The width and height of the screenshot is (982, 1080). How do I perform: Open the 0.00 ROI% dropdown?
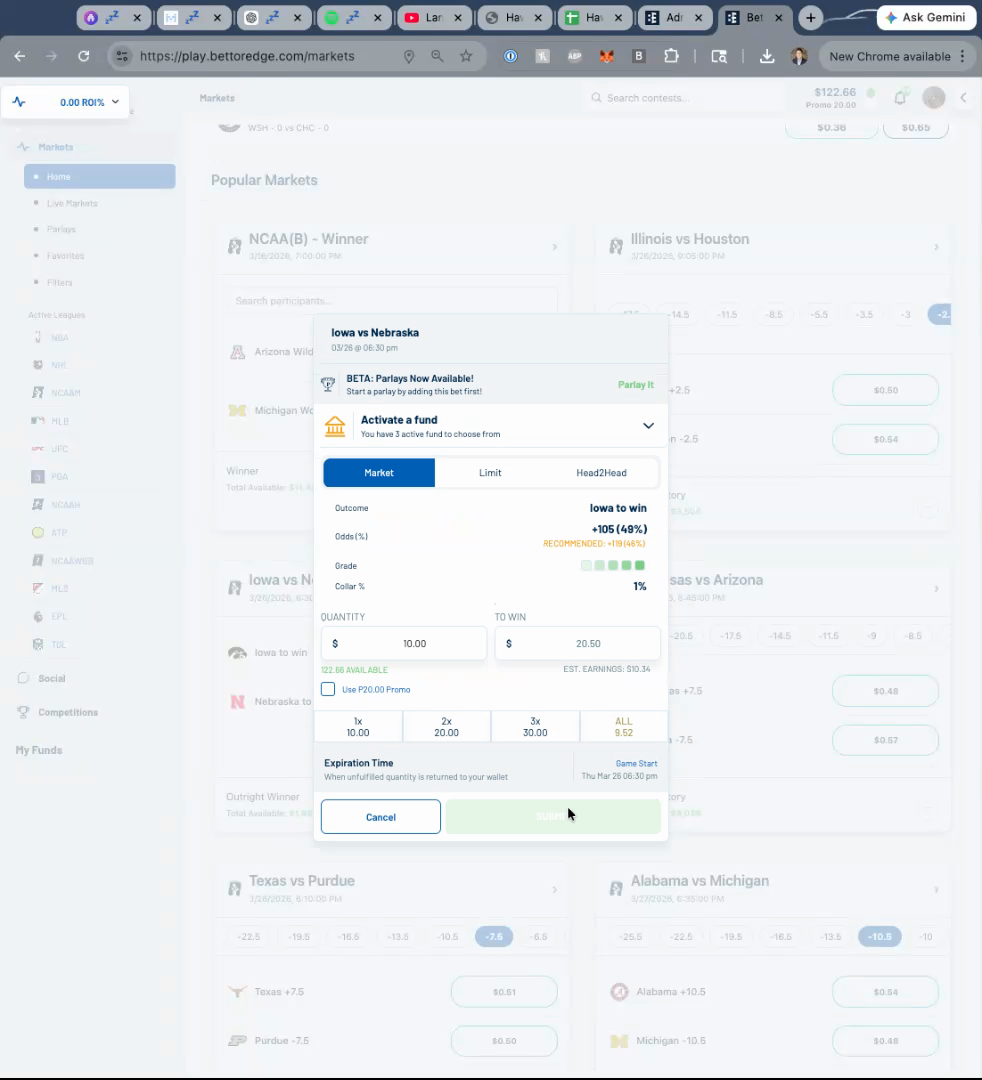tap(66, 102)
